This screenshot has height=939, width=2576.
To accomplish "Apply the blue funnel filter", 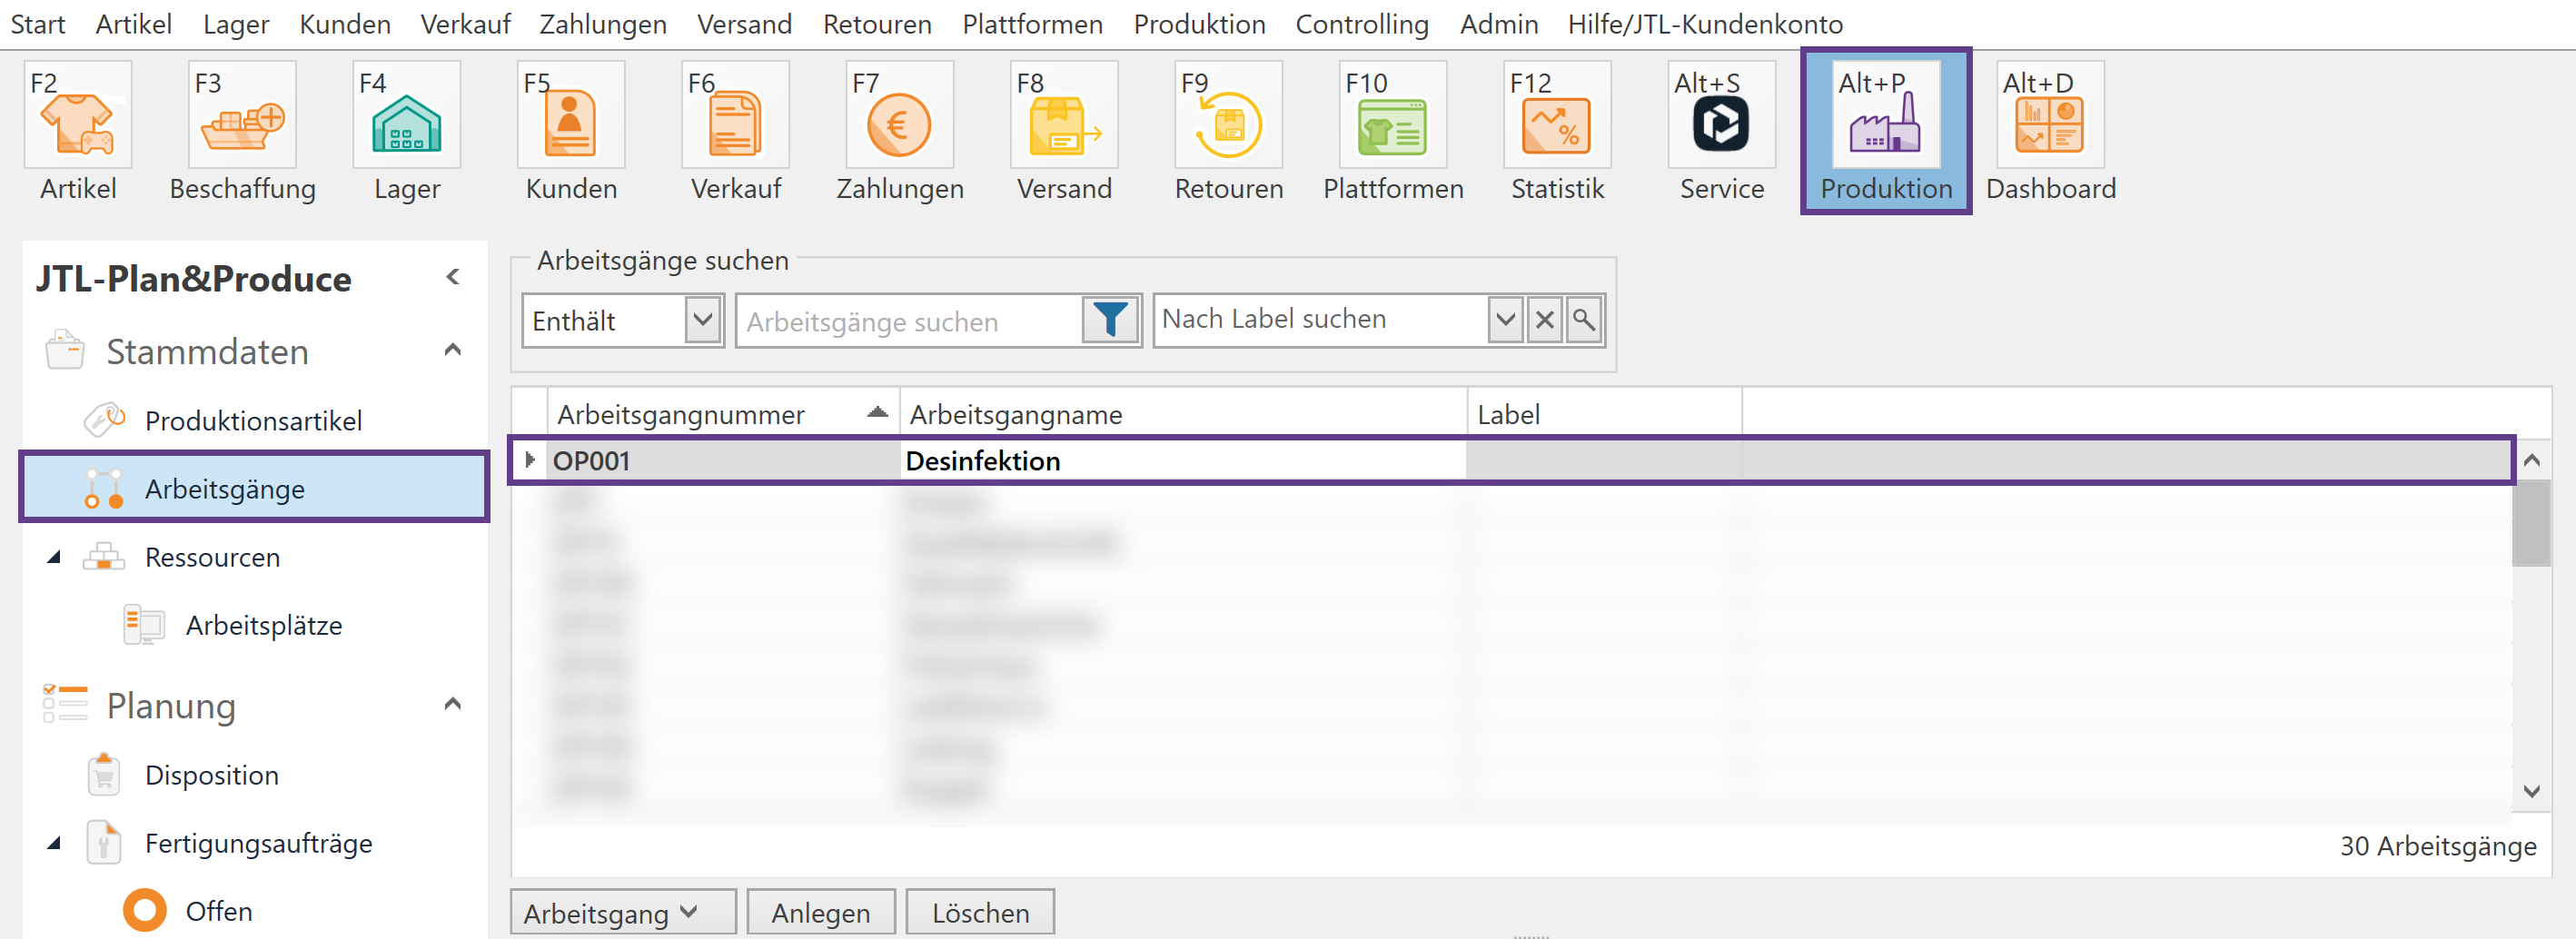I will pyautogui.click(x=1109, y=321).
